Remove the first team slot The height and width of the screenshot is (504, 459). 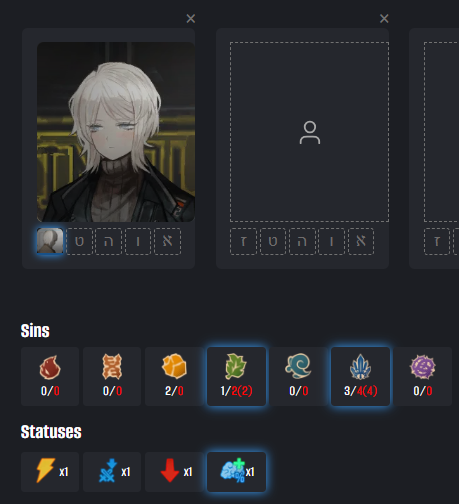tap(191, 18)
